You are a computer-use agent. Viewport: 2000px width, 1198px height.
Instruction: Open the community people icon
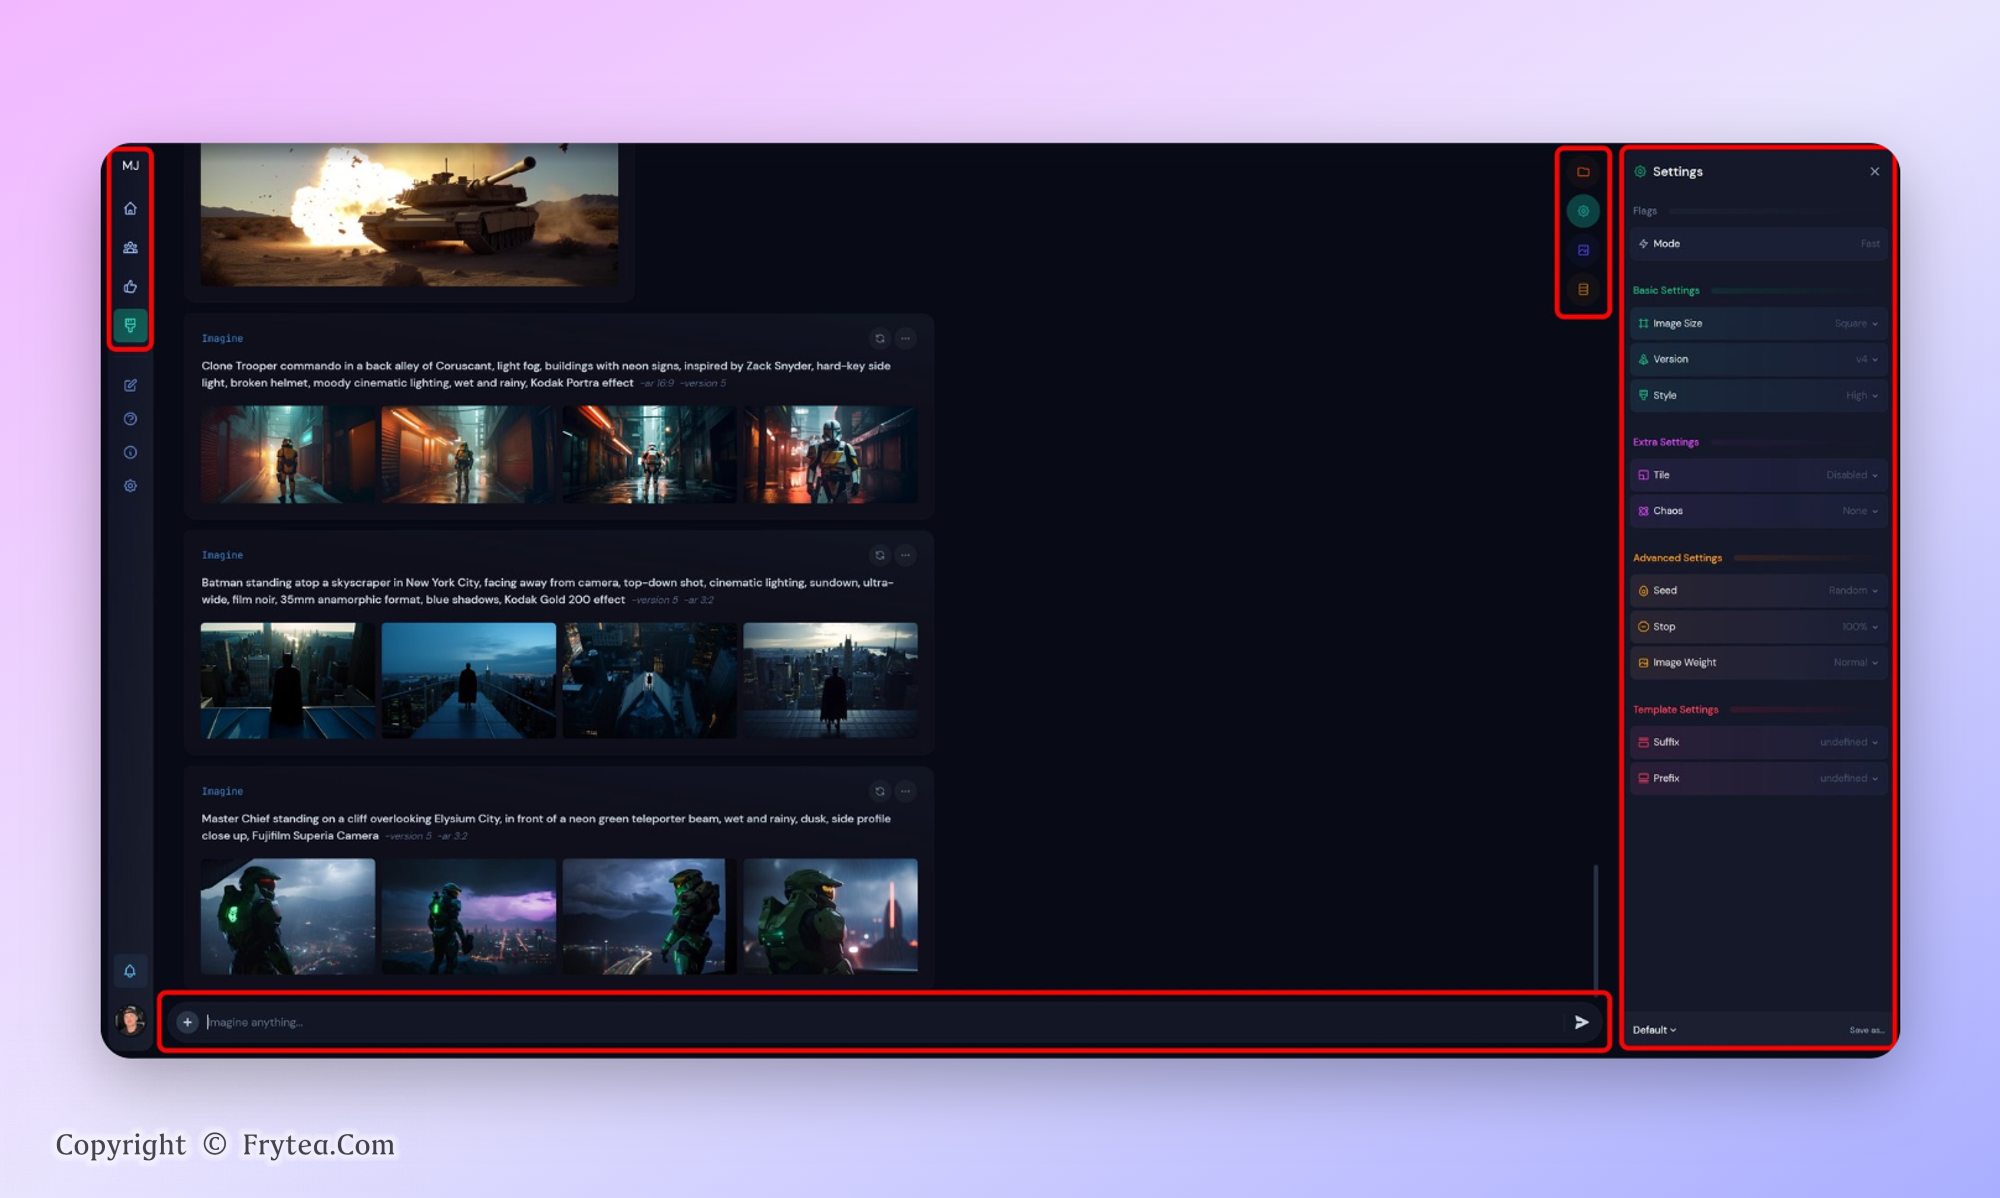(130, 247)
